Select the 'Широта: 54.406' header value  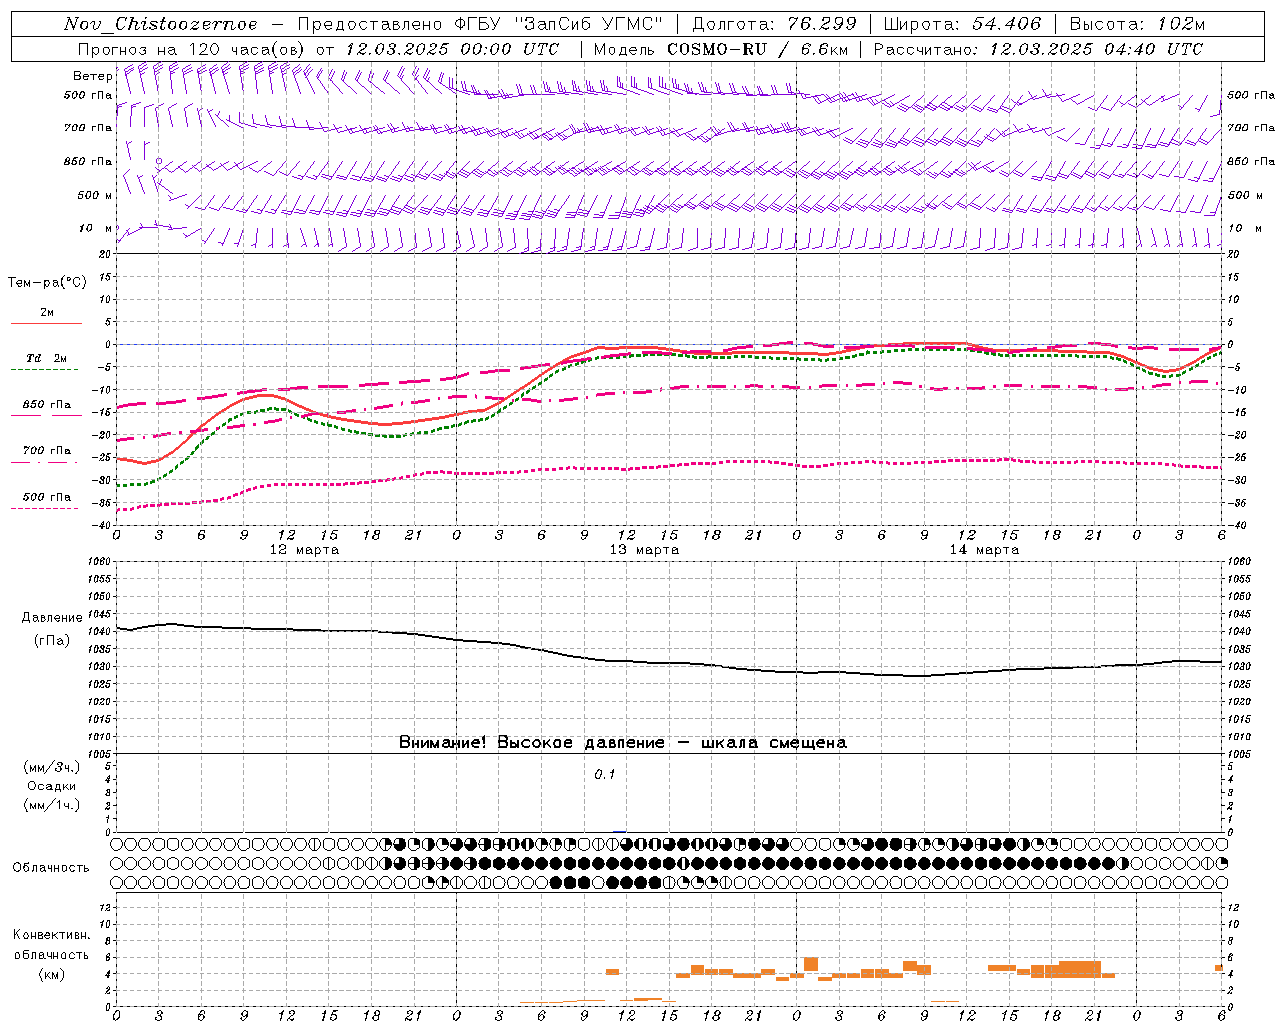[x=963, y=24]
